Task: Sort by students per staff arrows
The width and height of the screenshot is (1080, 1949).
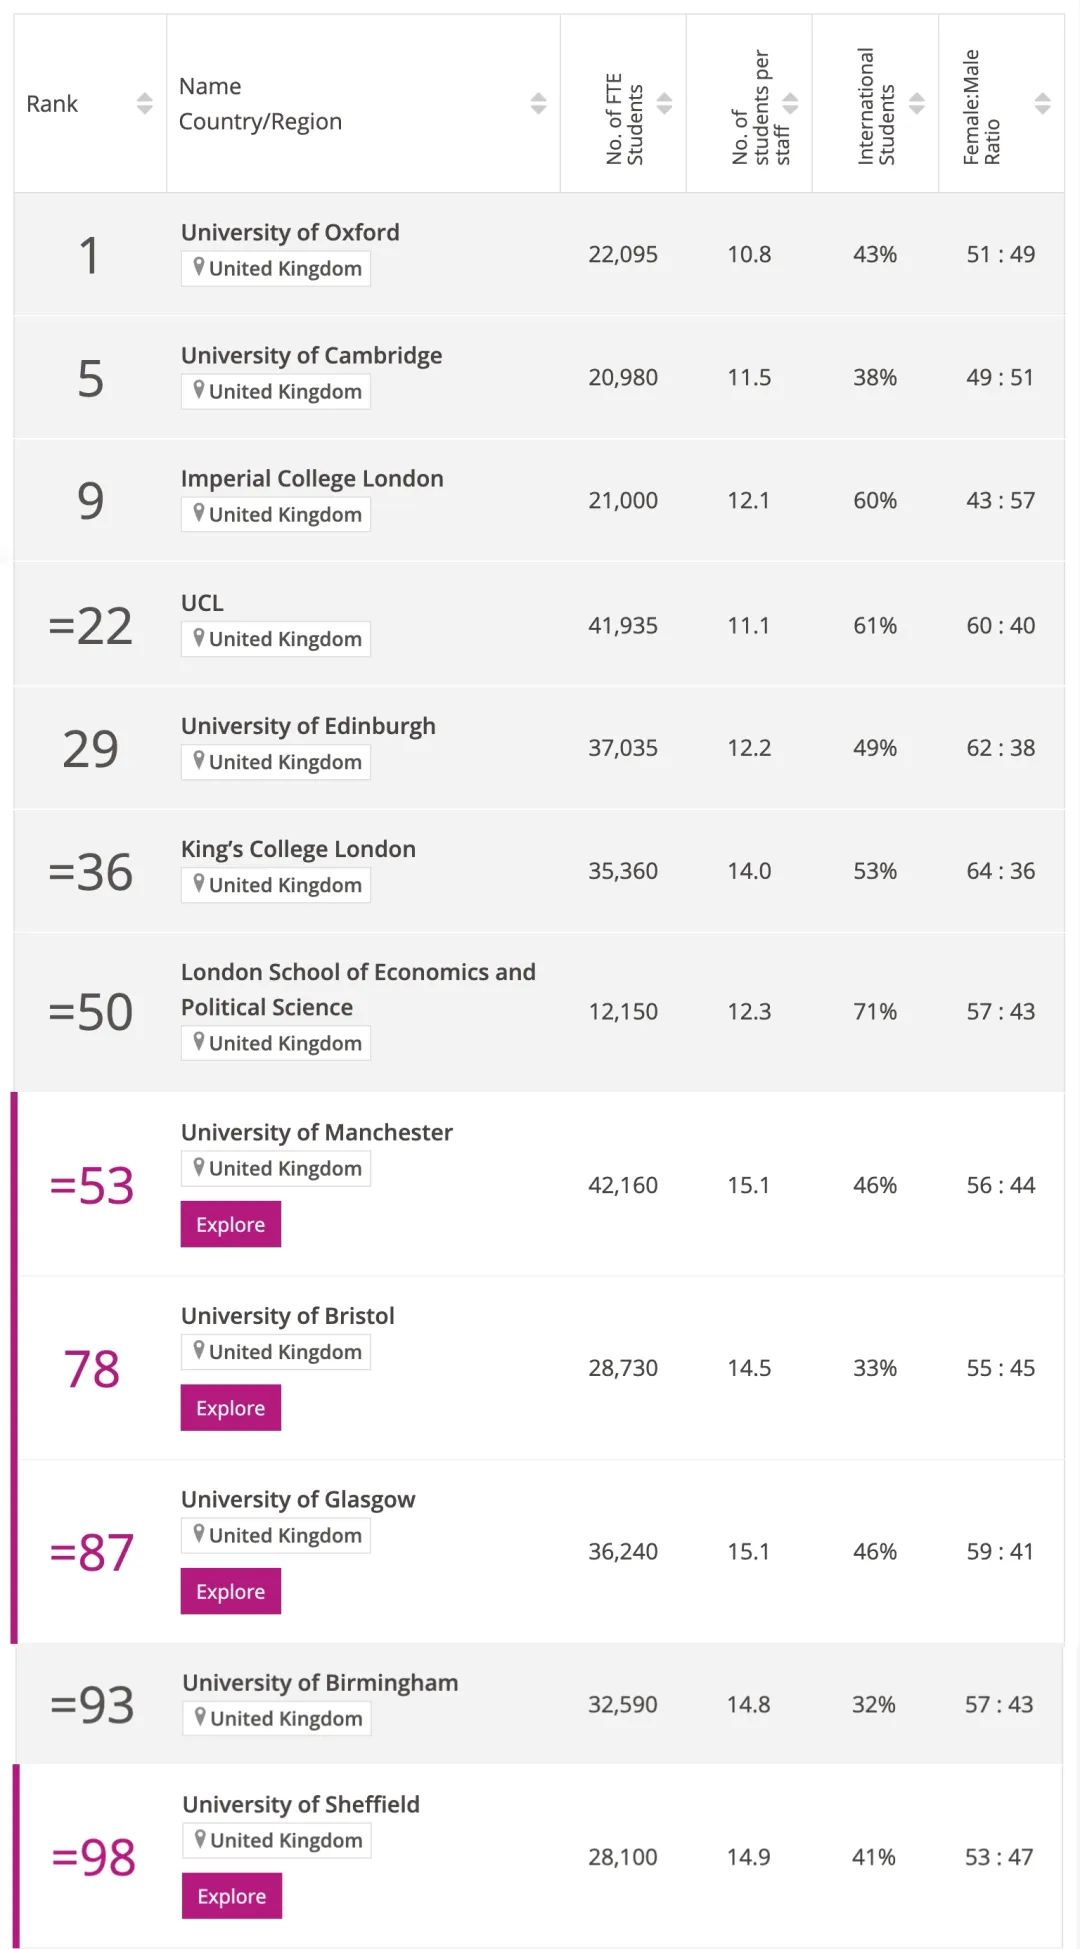Action: pyautogui.click(x=790, y=103)
